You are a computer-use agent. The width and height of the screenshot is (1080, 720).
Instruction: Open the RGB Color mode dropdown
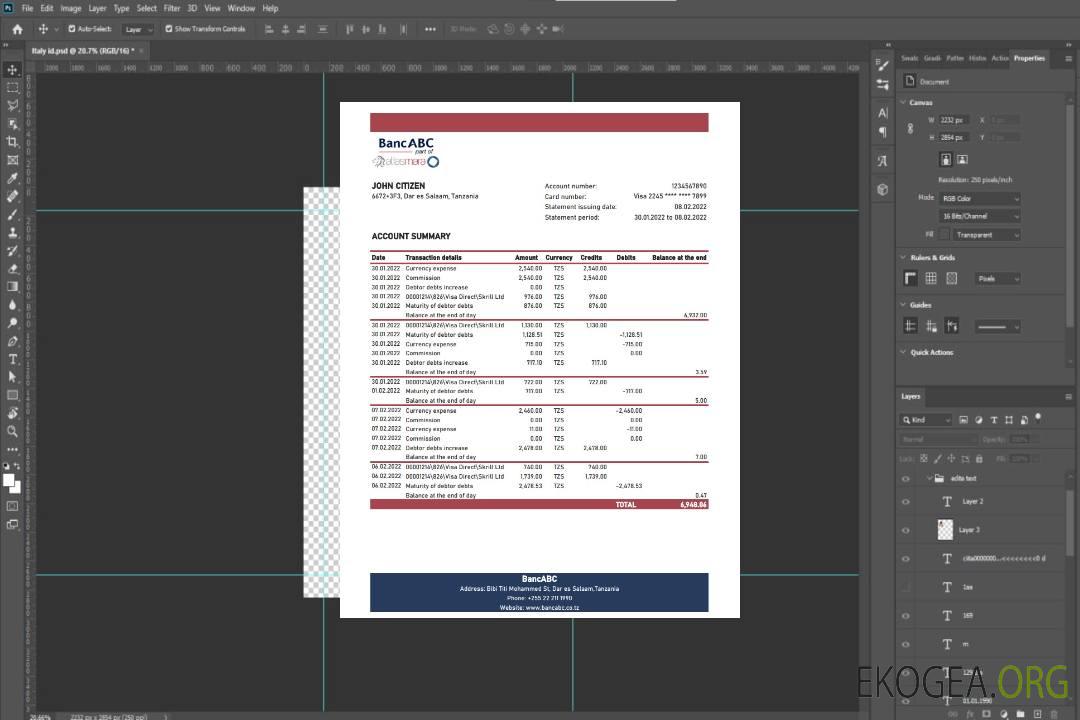coord(979,198)
